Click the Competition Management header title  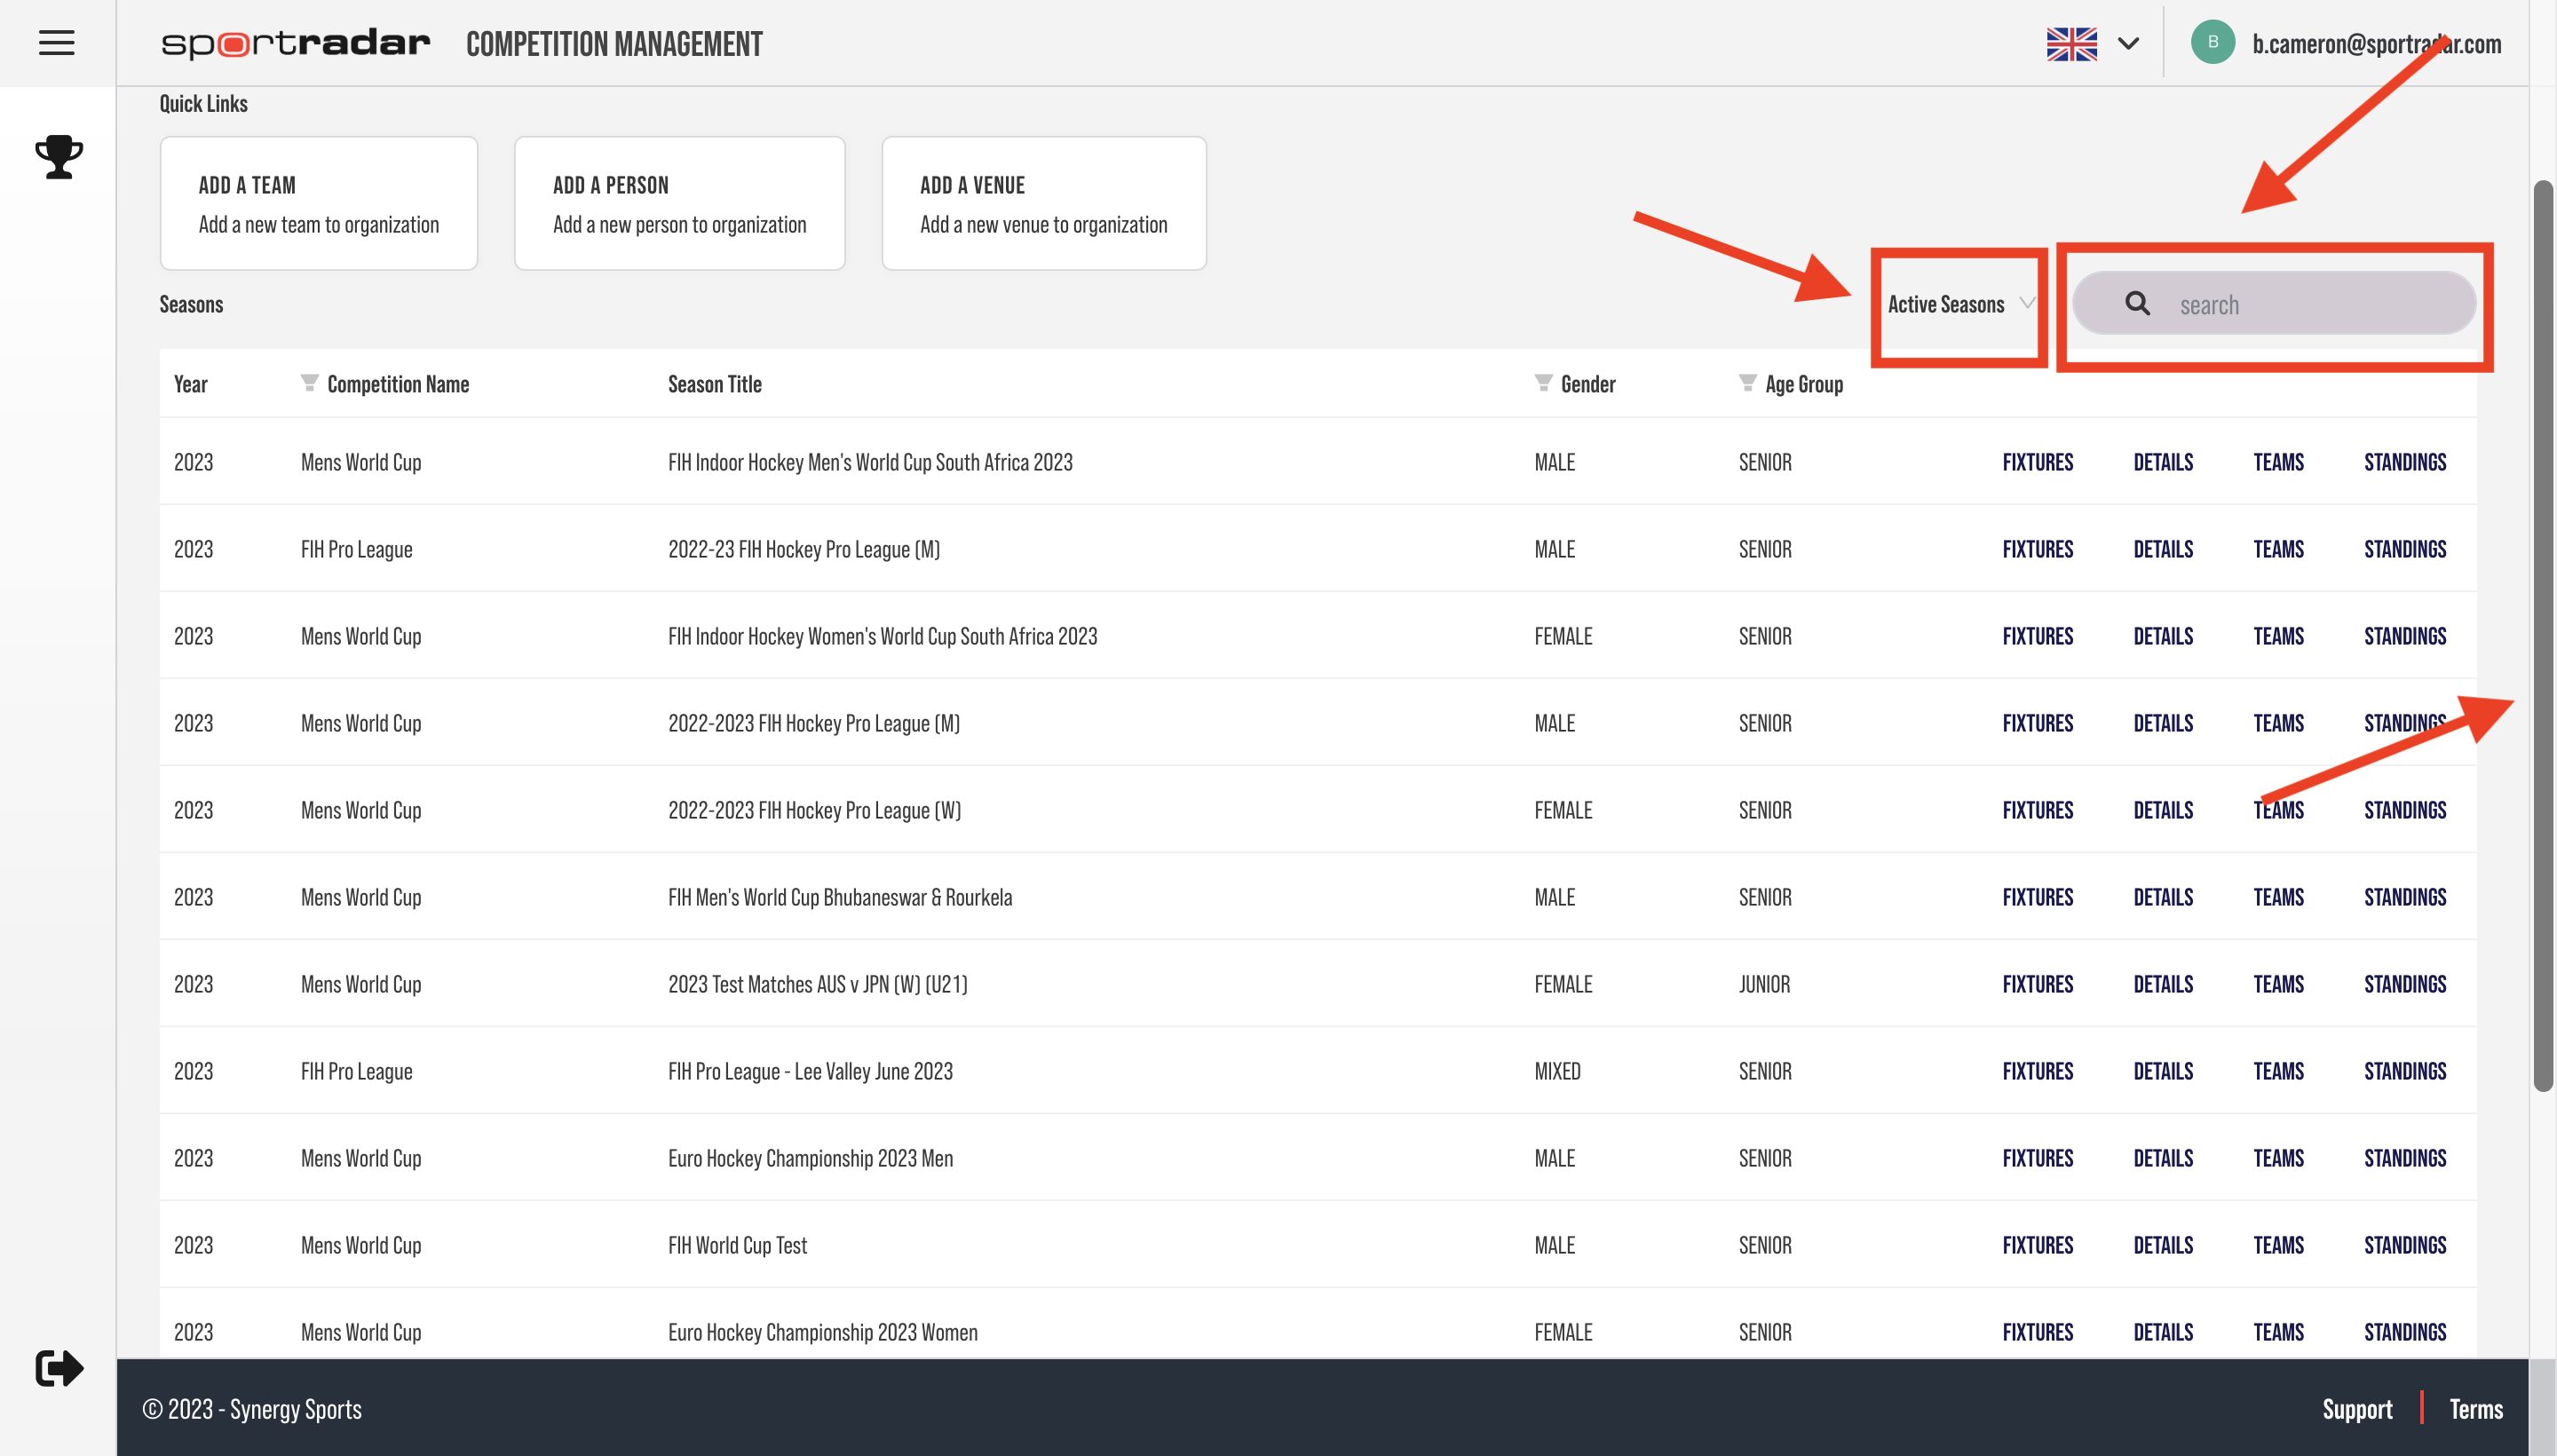coord(614,44)
